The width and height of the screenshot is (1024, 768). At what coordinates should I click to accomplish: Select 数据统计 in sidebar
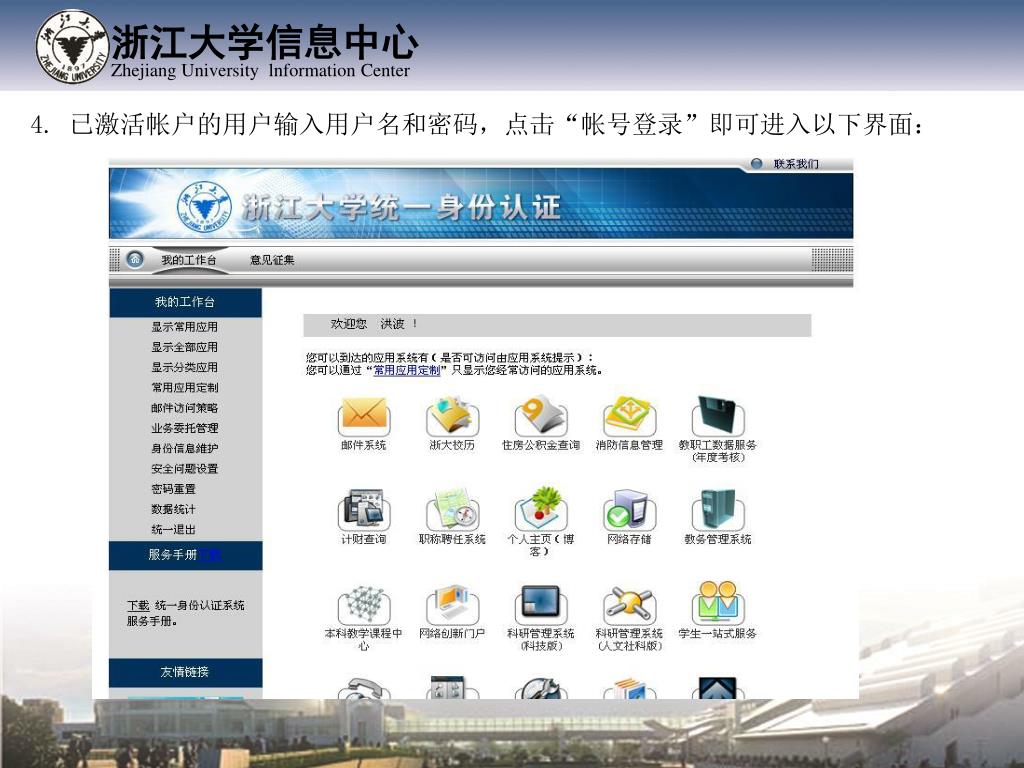174,509
